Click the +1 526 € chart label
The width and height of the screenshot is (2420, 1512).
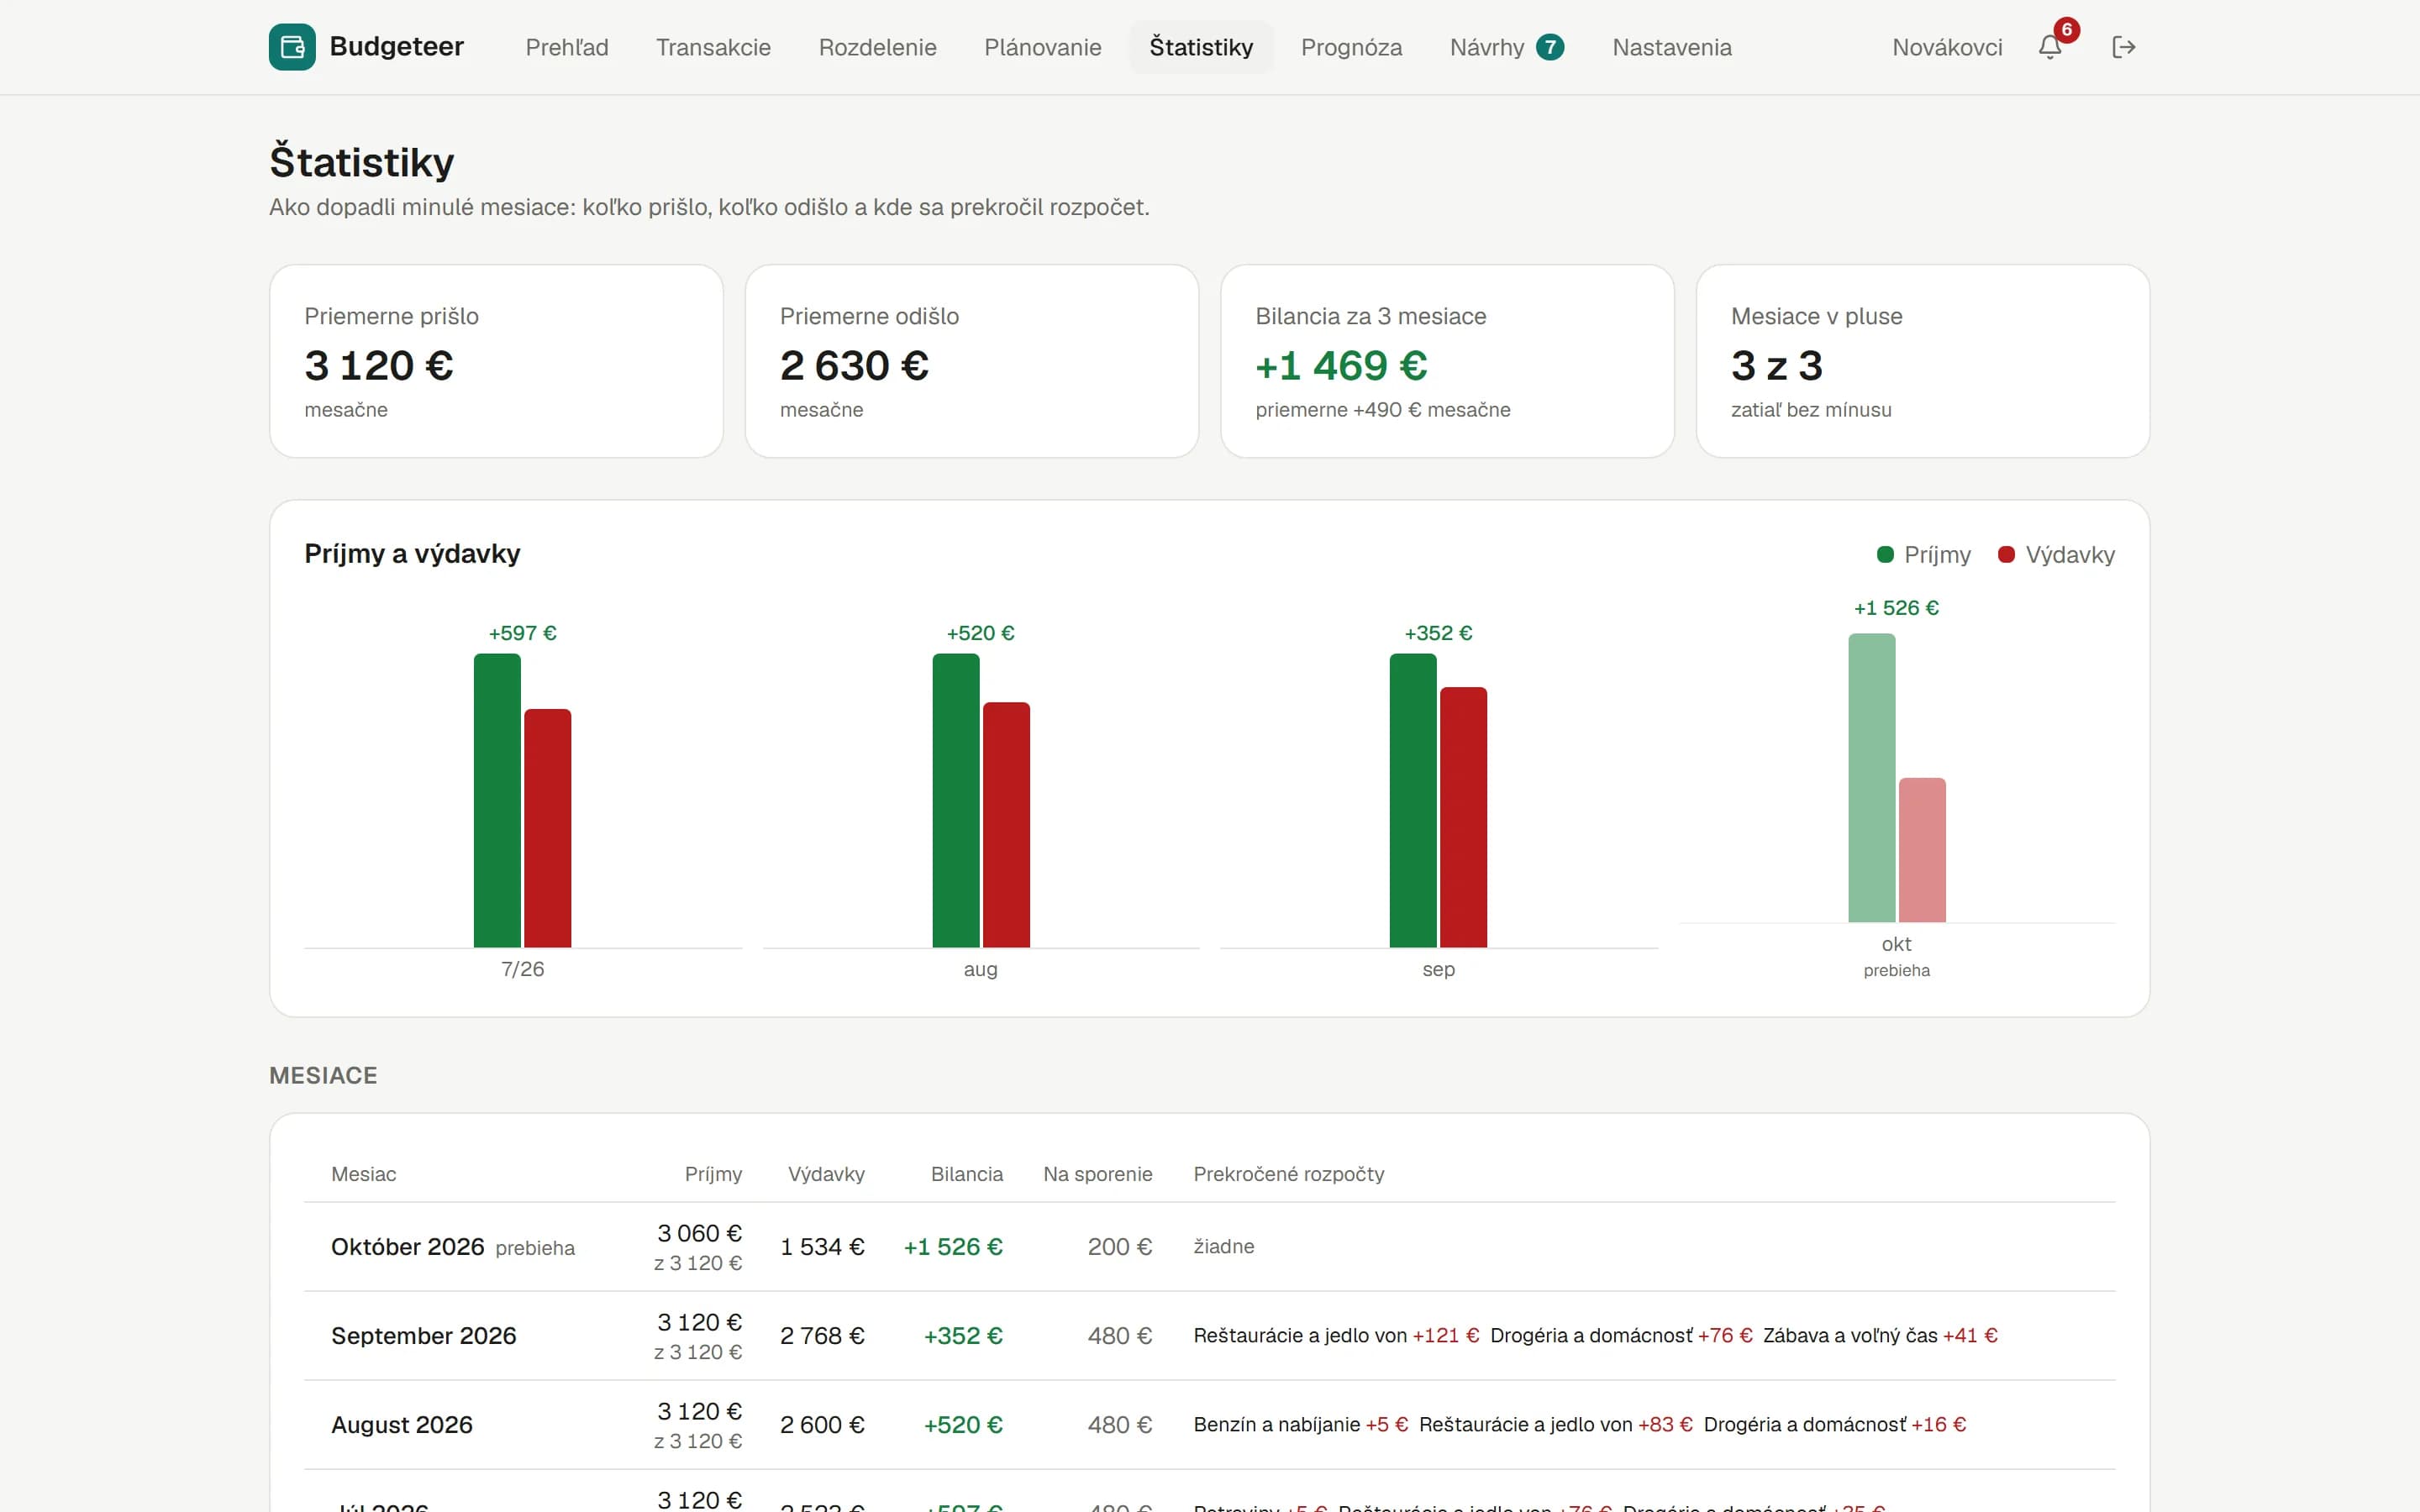tap(1896, 608)
